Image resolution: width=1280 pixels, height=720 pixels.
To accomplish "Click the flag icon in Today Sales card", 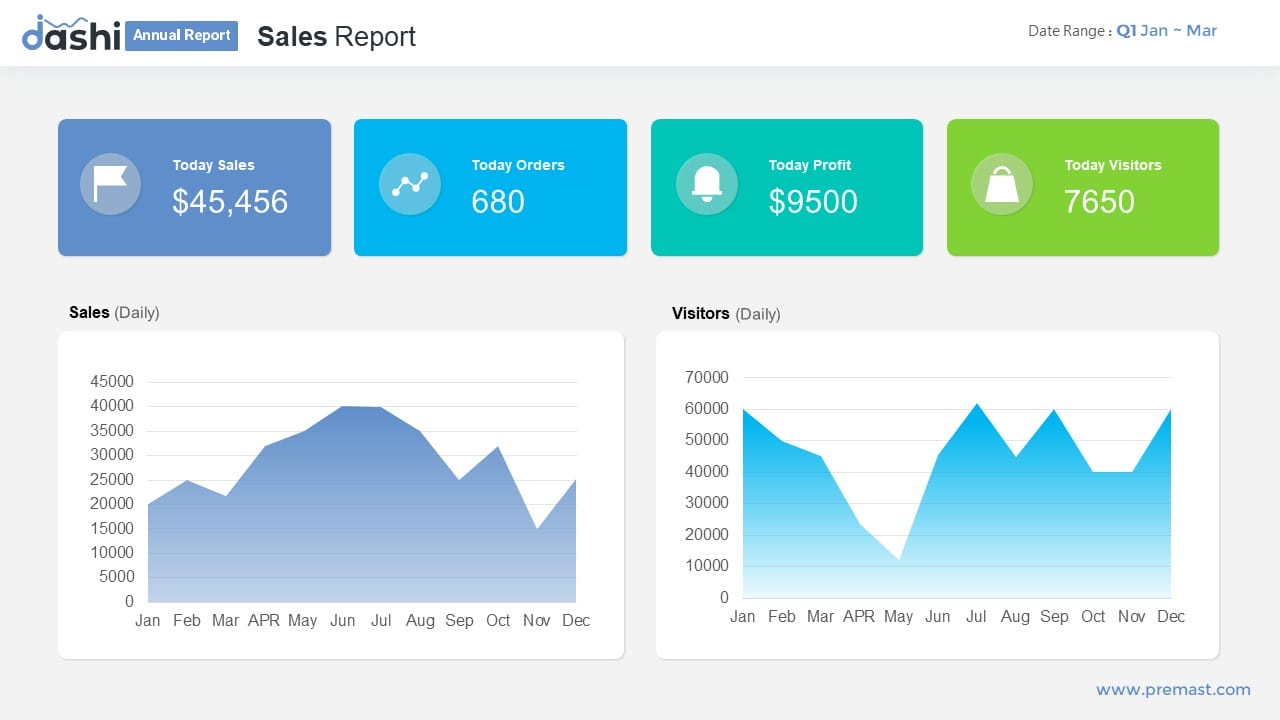I will click(x=110, y=184).
